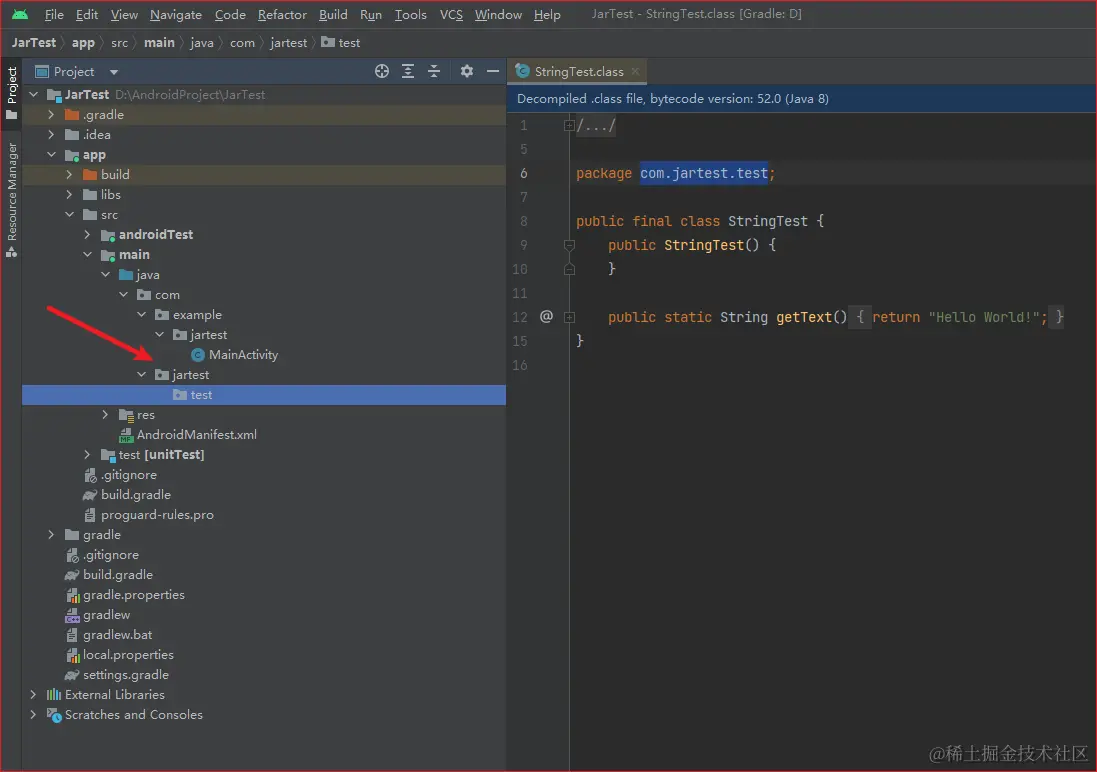Click the MainActivity class icon

pyautogui.click(x=198, y=355)
